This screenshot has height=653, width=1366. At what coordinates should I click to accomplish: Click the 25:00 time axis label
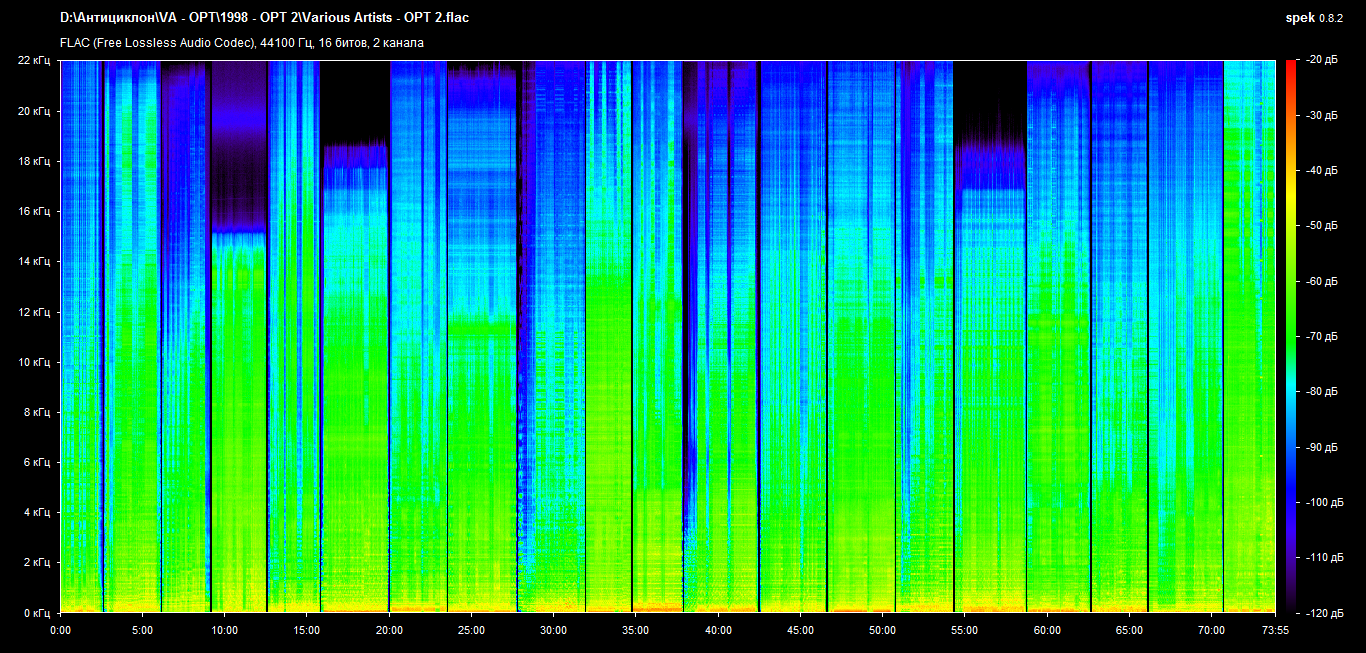point(471,631)
